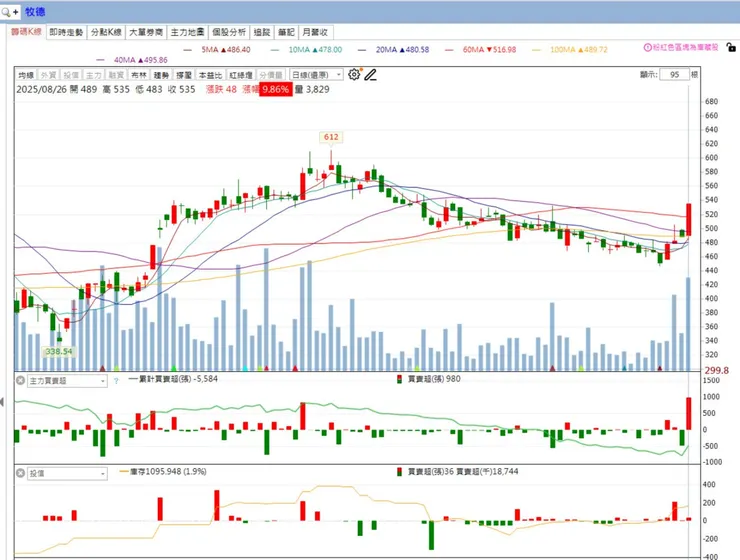Click the 100MA legend line swatch
740x560 pixels.
[x=536, y=50]
